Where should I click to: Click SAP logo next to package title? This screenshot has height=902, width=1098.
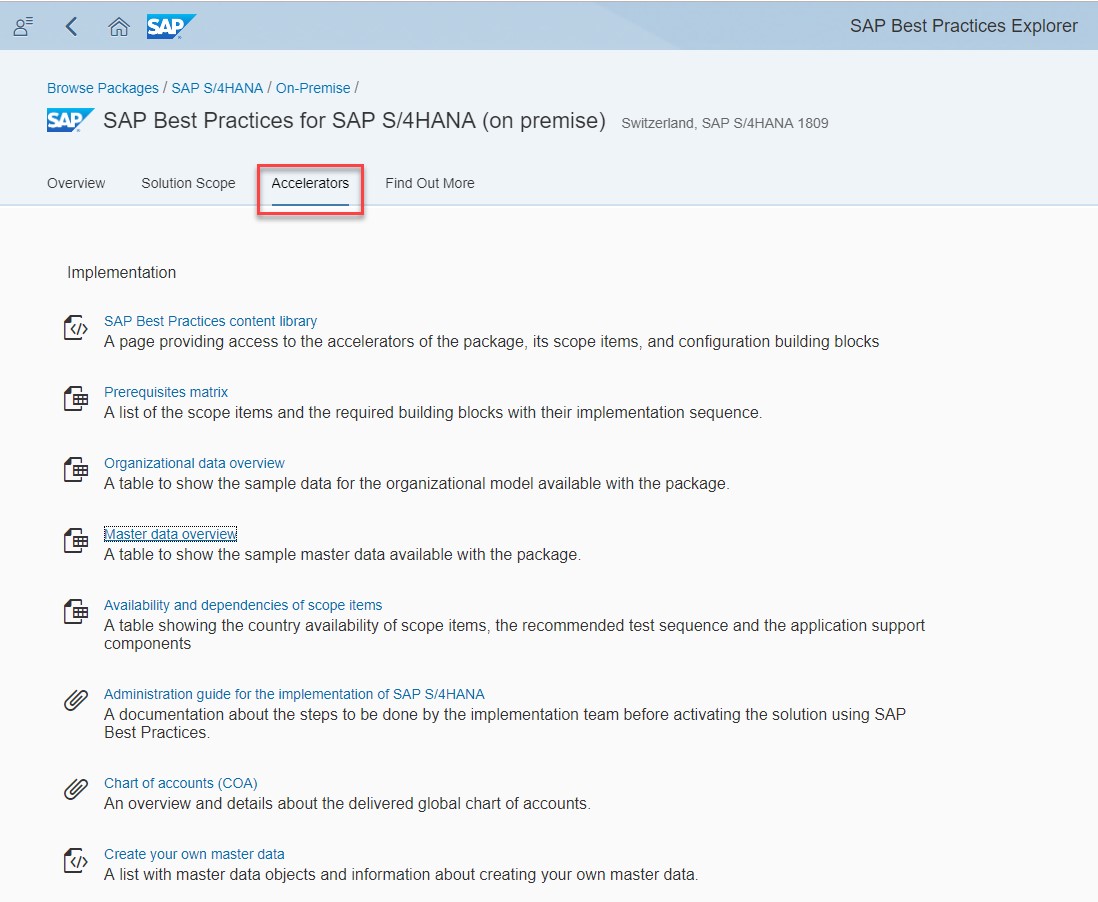70,121
